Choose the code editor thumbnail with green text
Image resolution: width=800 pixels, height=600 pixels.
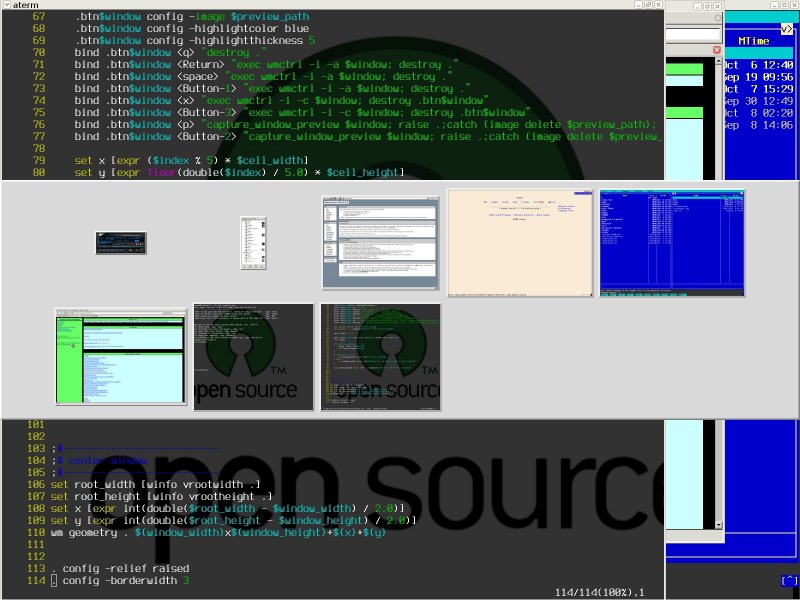(x=381, y=356)
